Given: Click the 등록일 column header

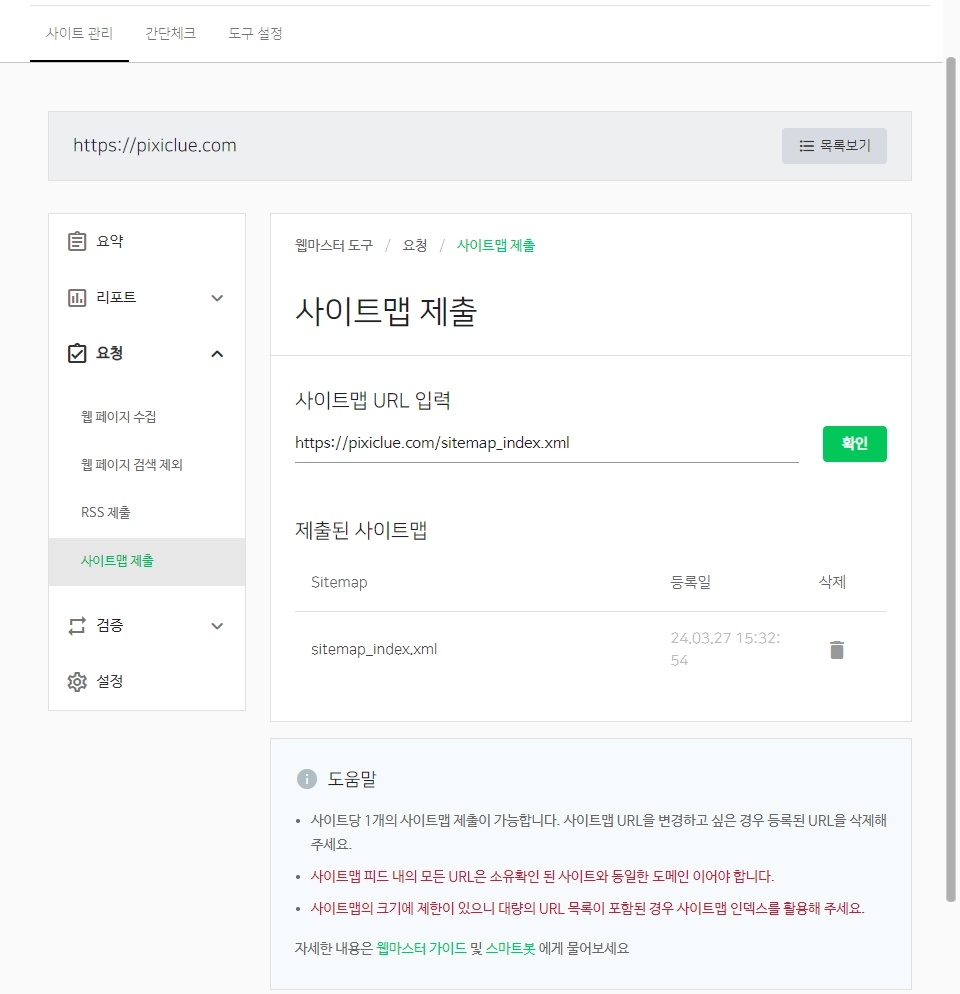Looking at the screenshot, I should (x=691, y=582).
